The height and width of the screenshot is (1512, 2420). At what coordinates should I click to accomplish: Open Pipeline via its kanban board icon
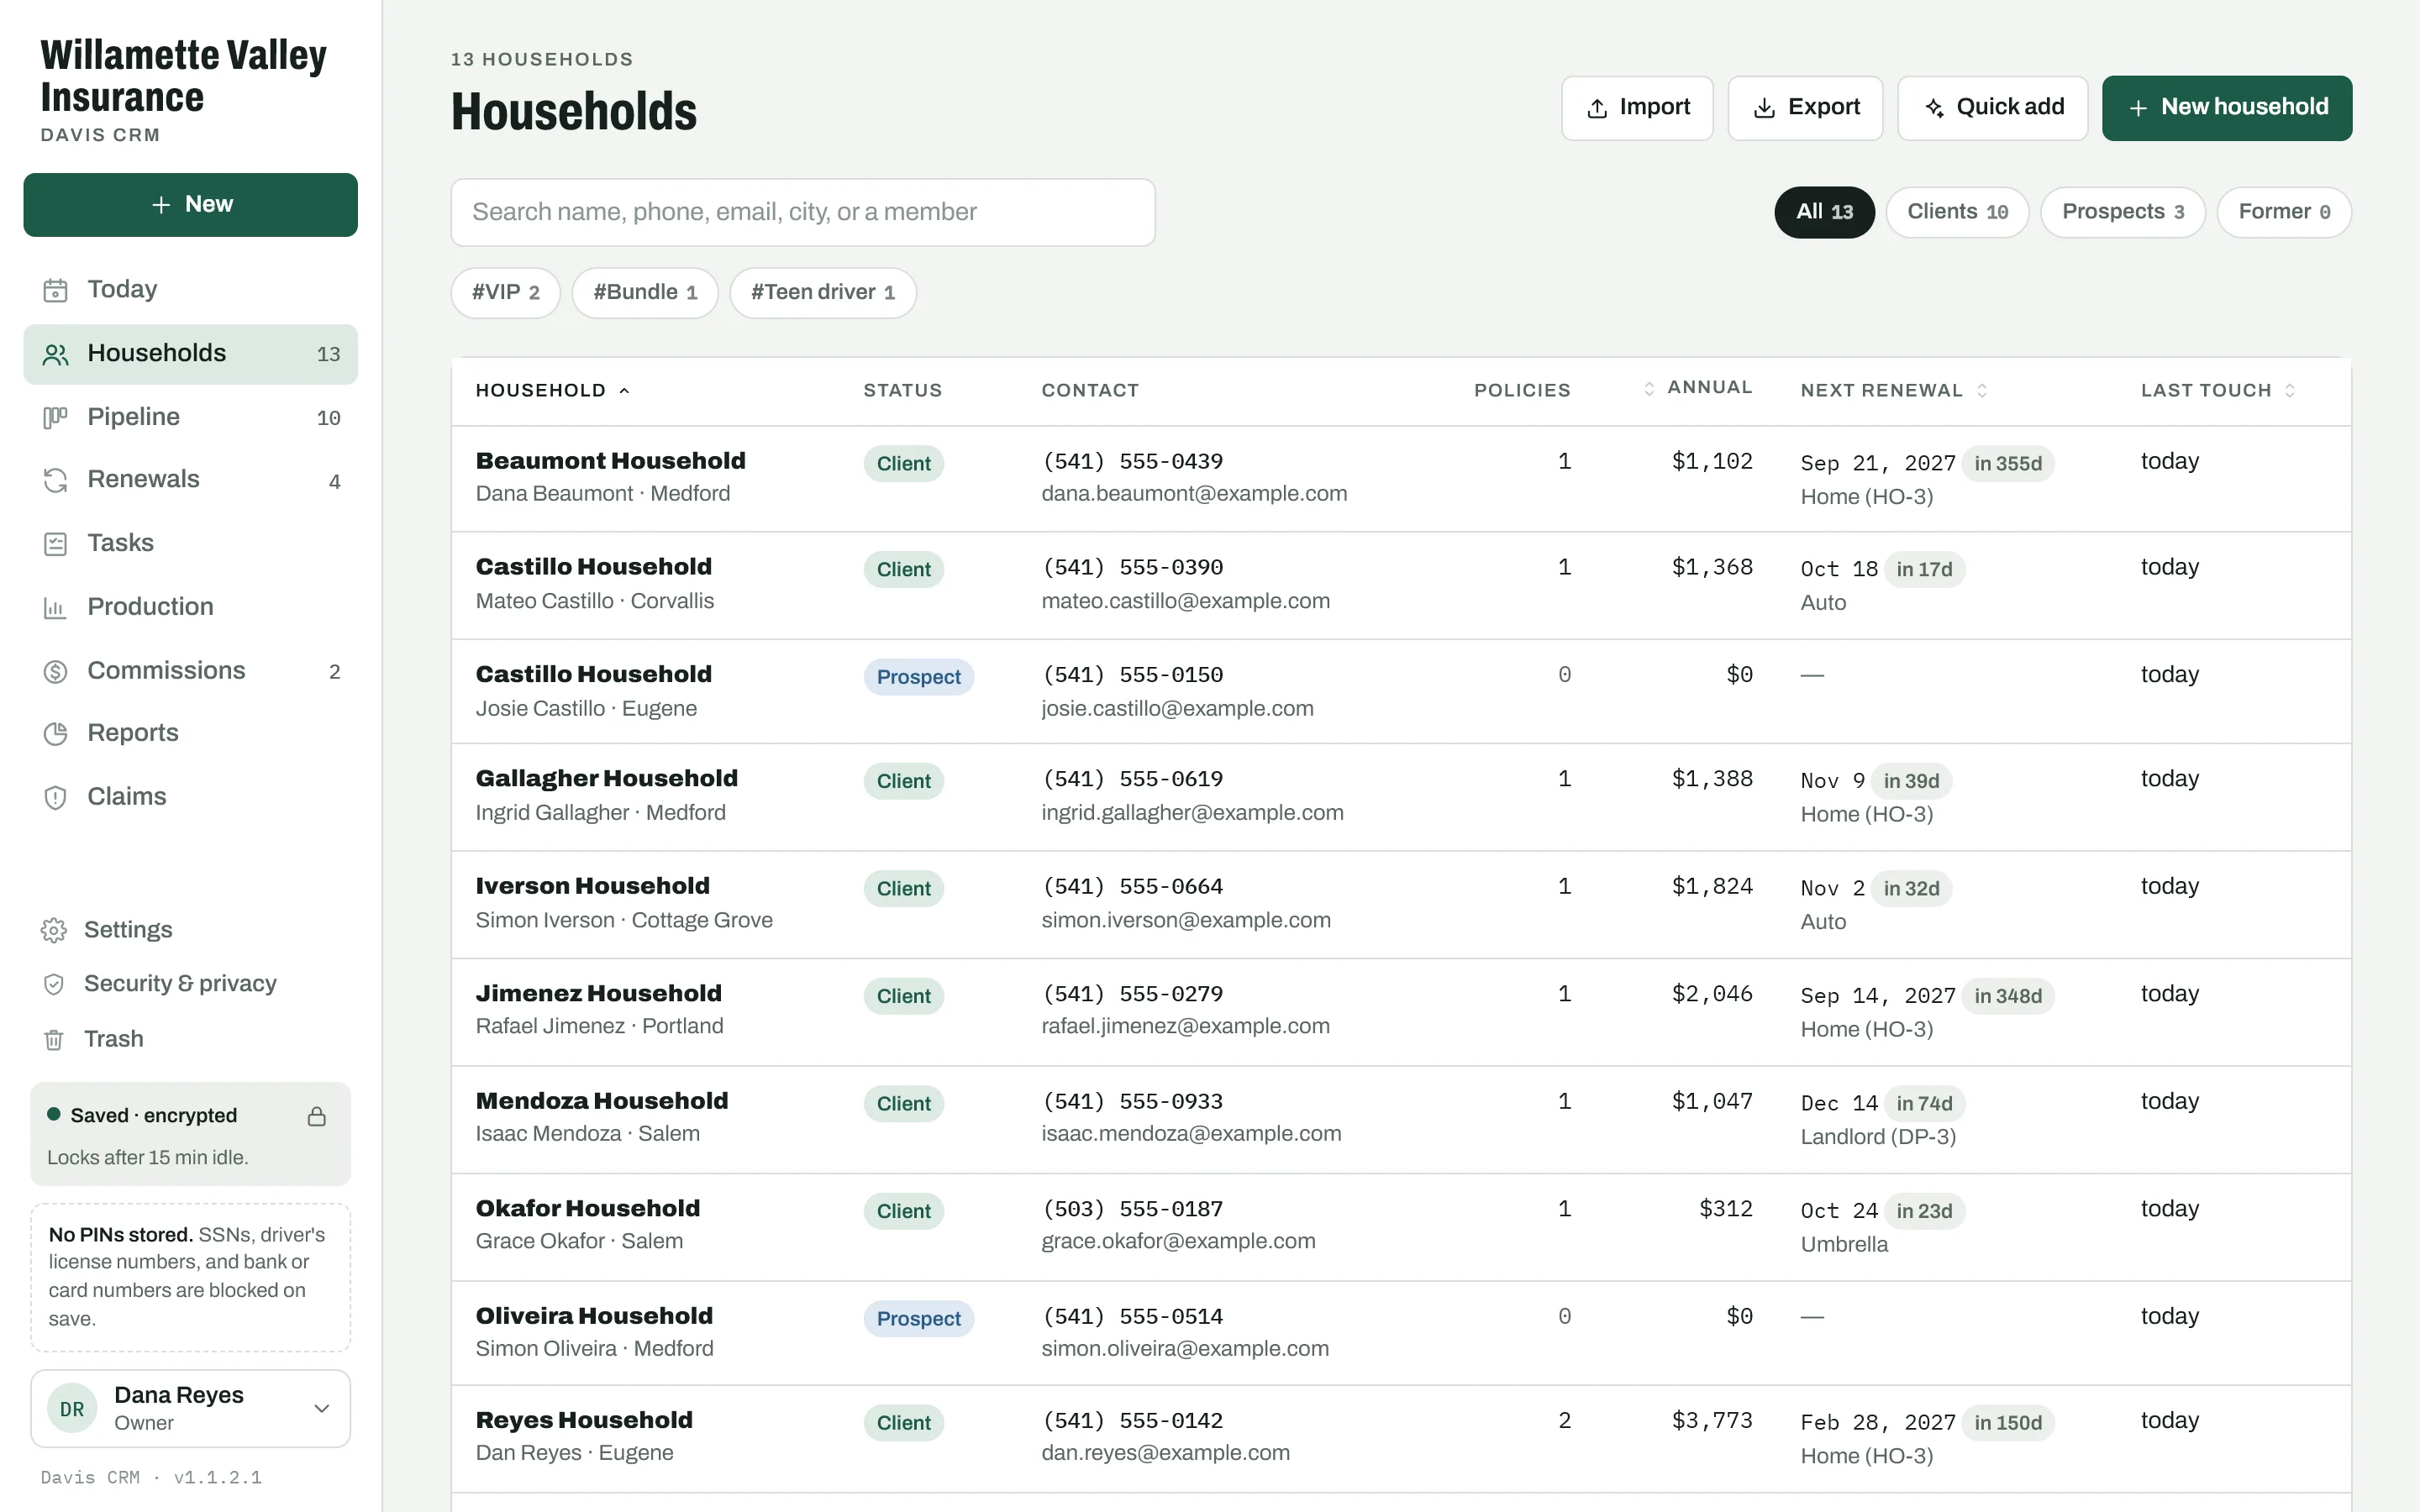[55, 417]
